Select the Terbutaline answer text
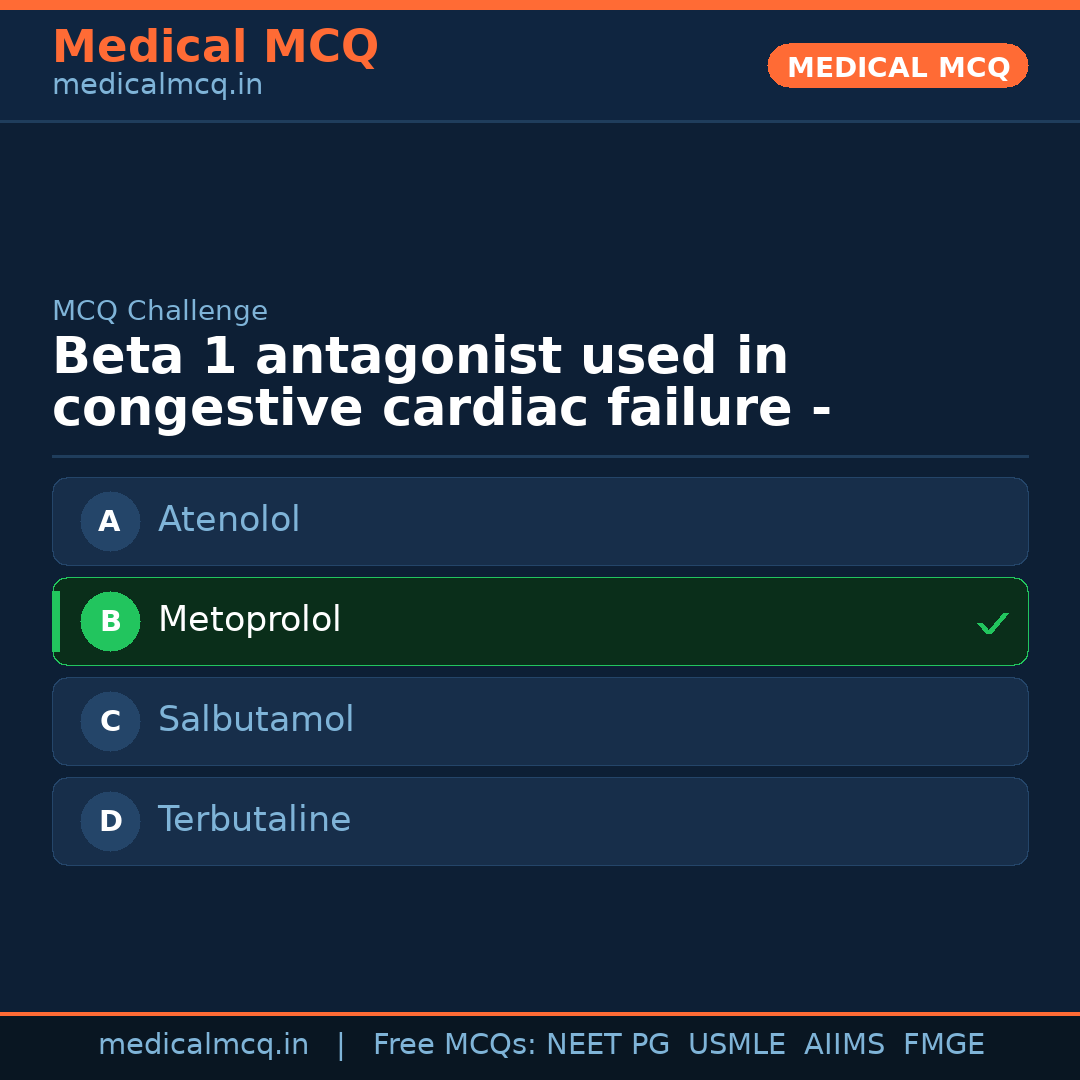The width and height of the screenshot is (1080, 1080). pos(254,820)
